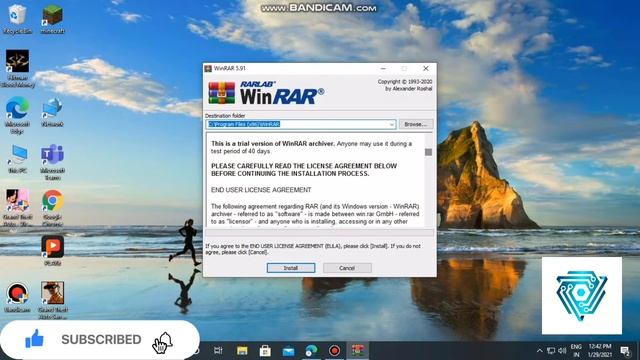Minimize the WinRAR 5.91 window
This screenshot has width=640, height=360.
[383, 68]
